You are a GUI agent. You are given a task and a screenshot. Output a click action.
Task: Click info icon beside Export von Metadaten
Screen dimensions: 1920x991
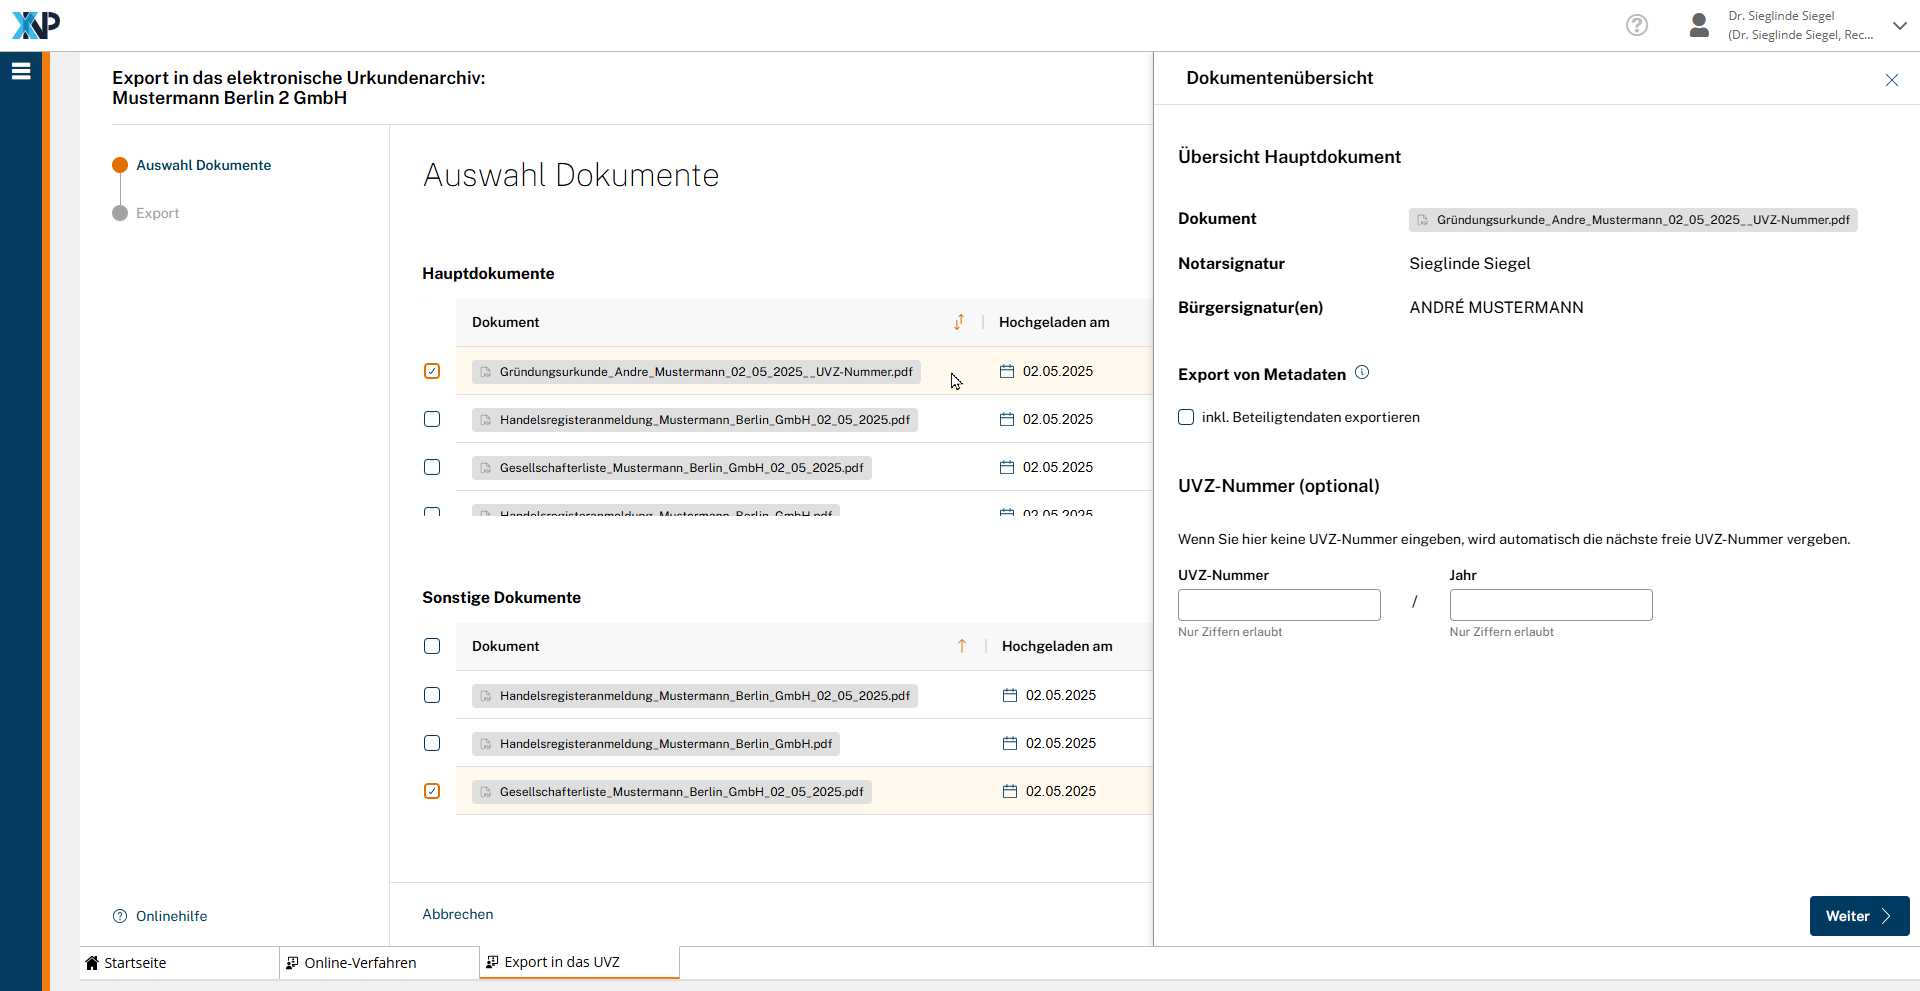(x=1362, y=373)
